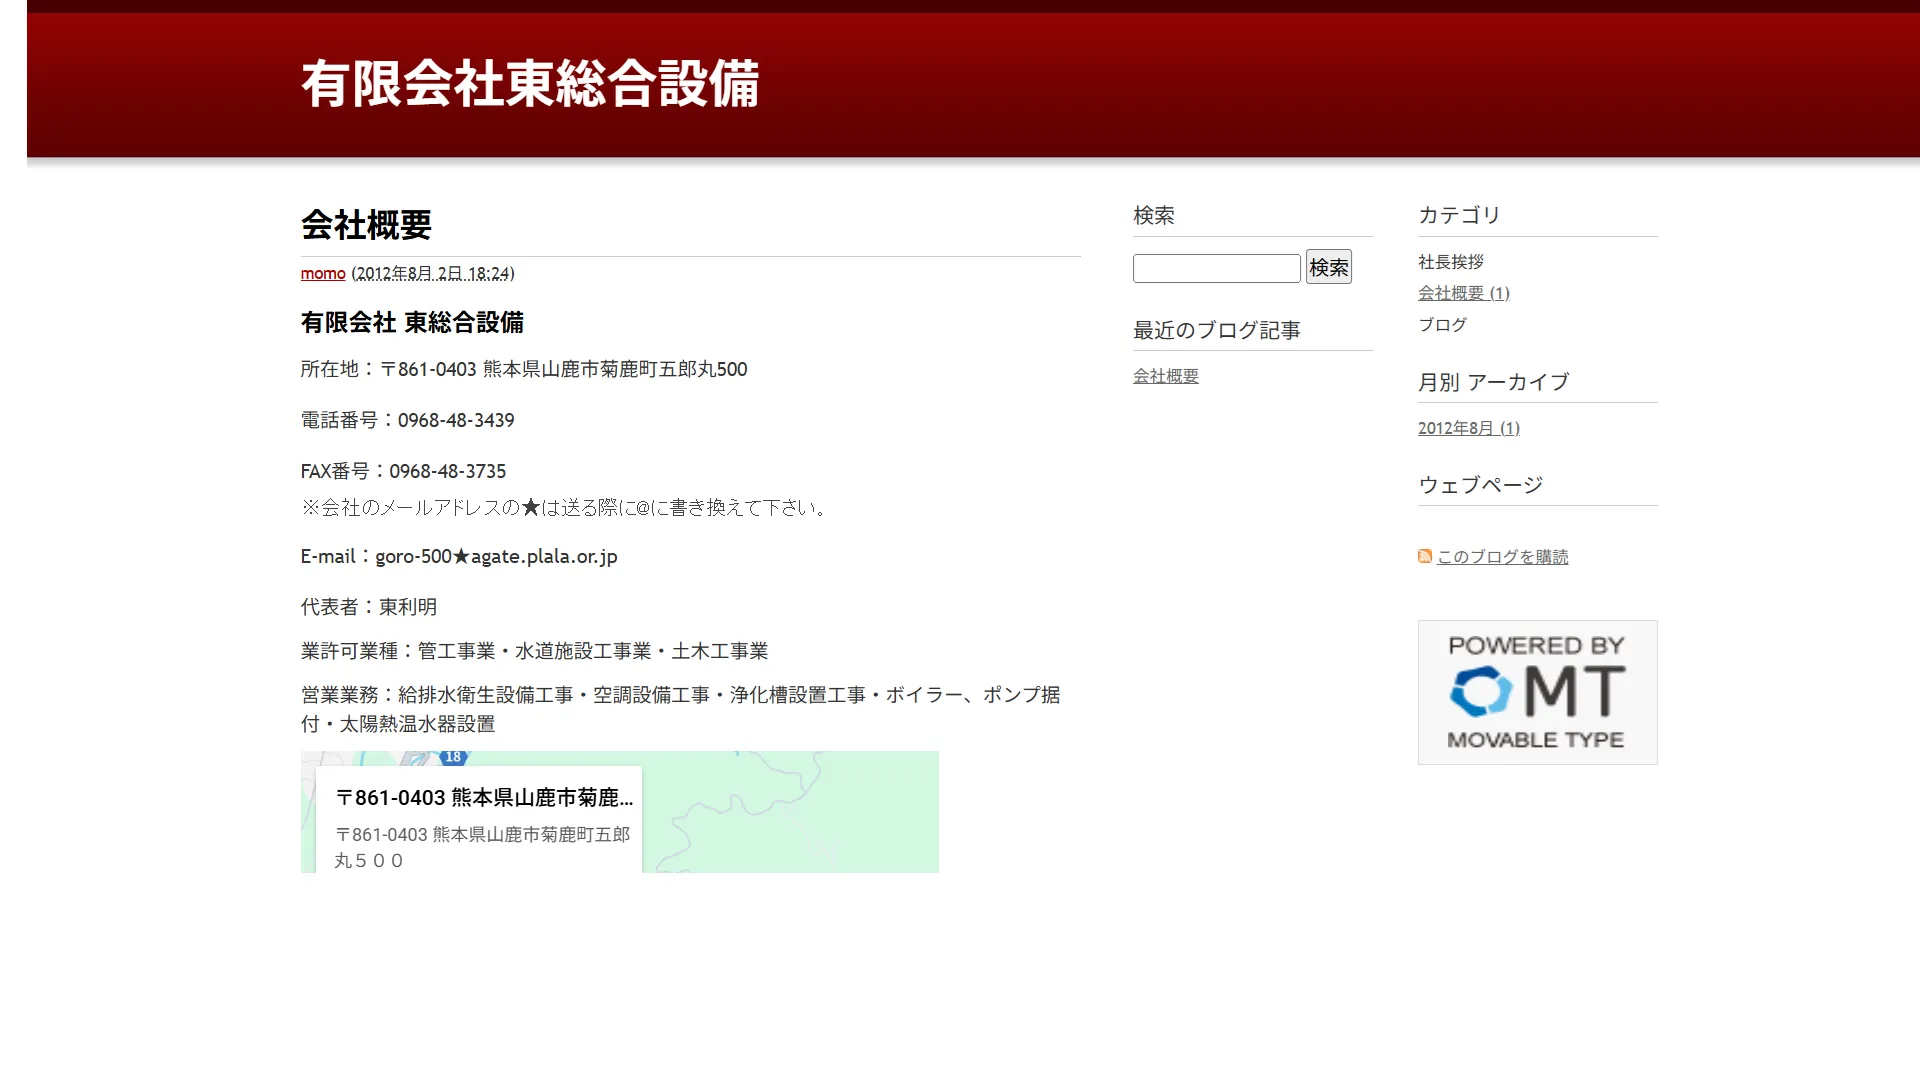Click the カテゴリ sidebar heading
This screenshot has height=1080, width=1920.
coord(1459,215)
